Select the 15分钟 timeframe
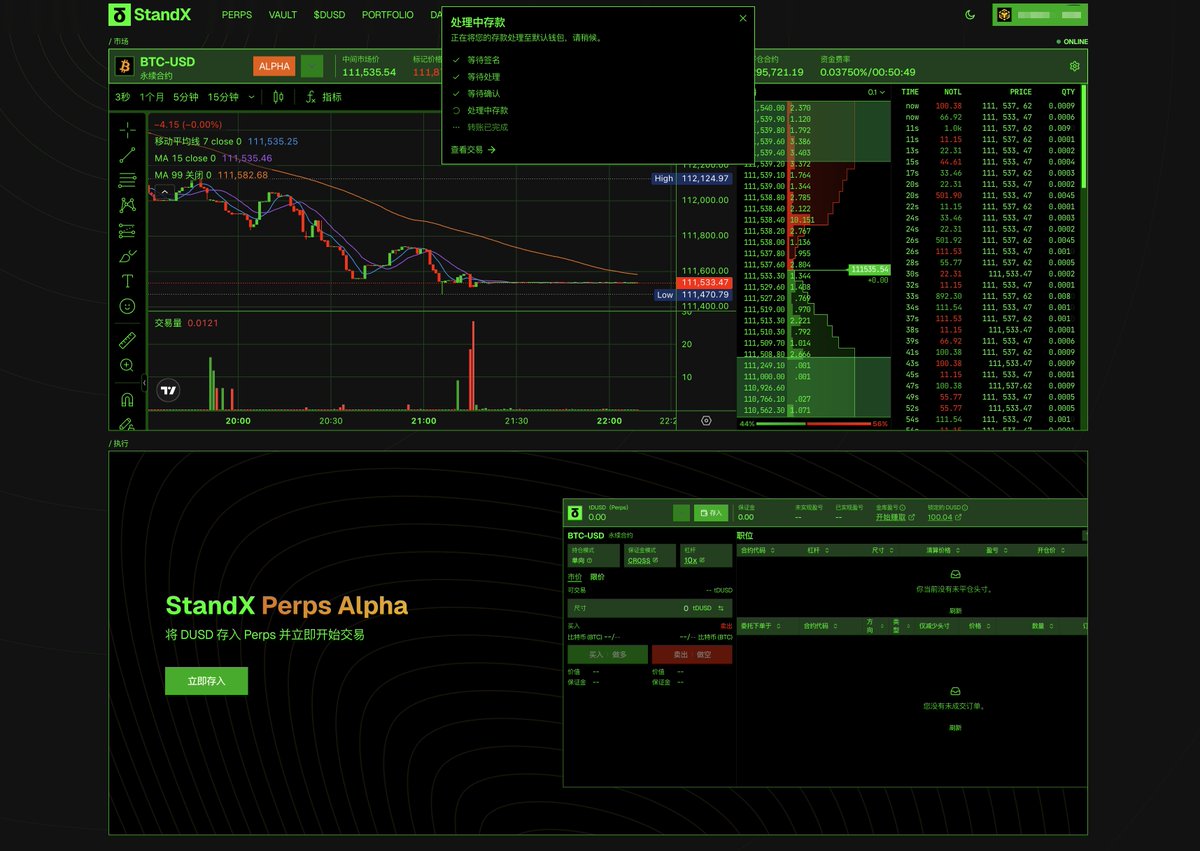This screenshot has width=1200, height=851. click(x=223, y=97)
